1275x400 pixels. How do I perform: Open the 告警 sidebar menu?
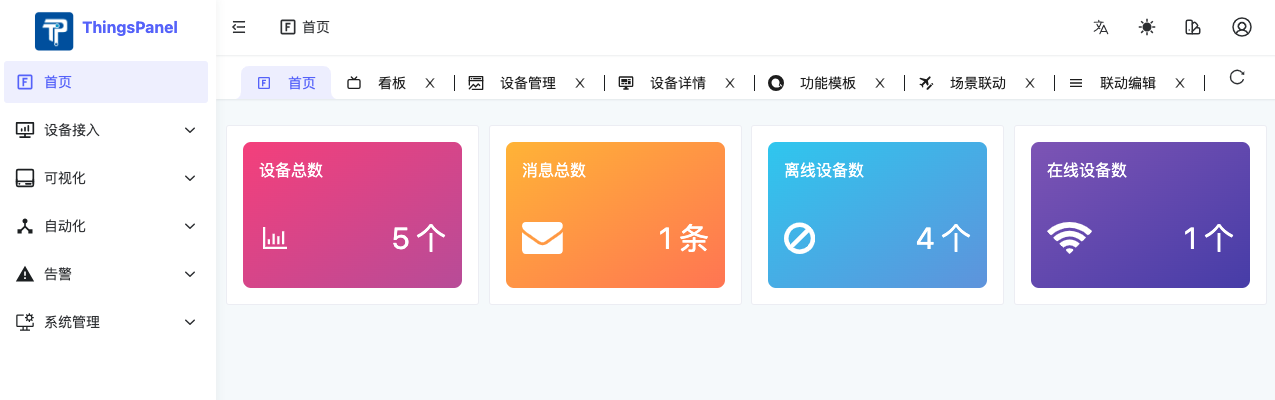point(106,274)
